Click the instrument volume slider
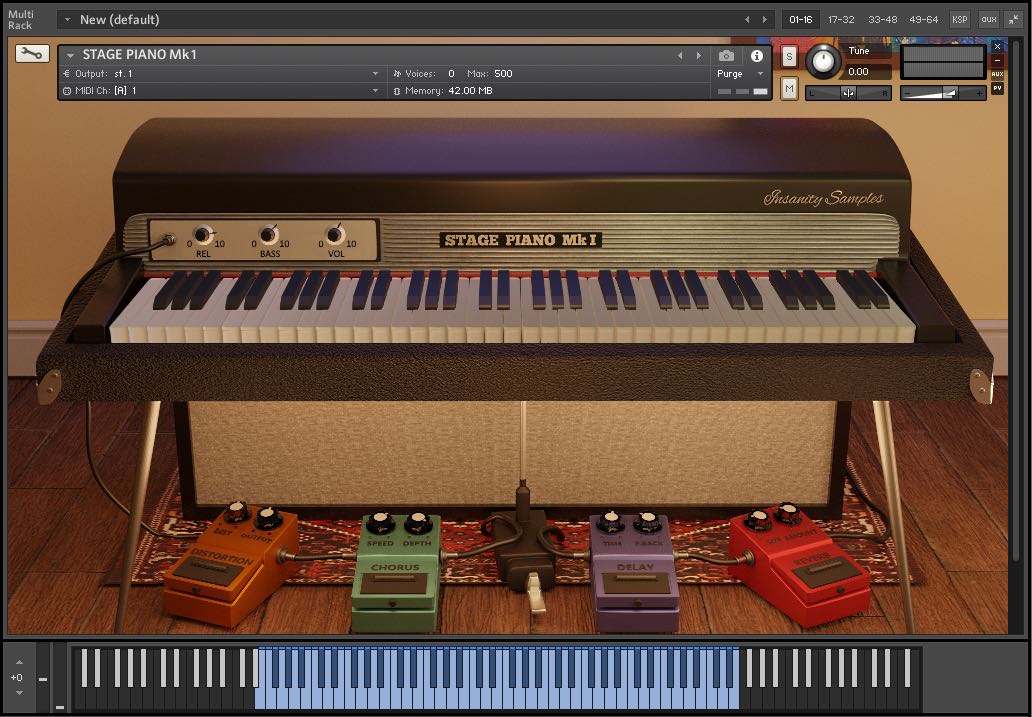Image resolution: width=1032 pixels, height=717 pixels. click(942, 93)
